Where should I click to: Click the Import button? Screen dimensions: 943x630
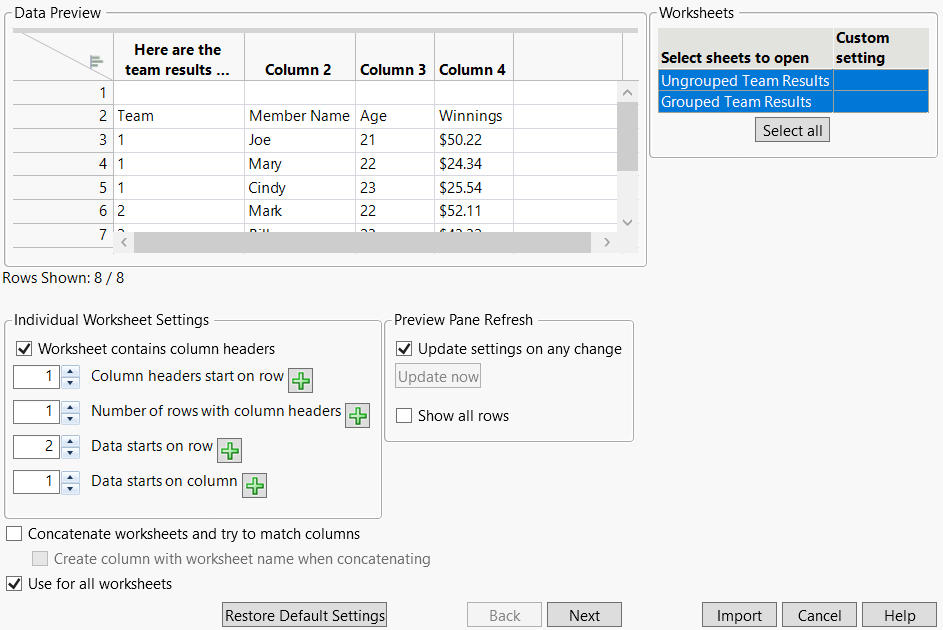[x=739, y=615]
